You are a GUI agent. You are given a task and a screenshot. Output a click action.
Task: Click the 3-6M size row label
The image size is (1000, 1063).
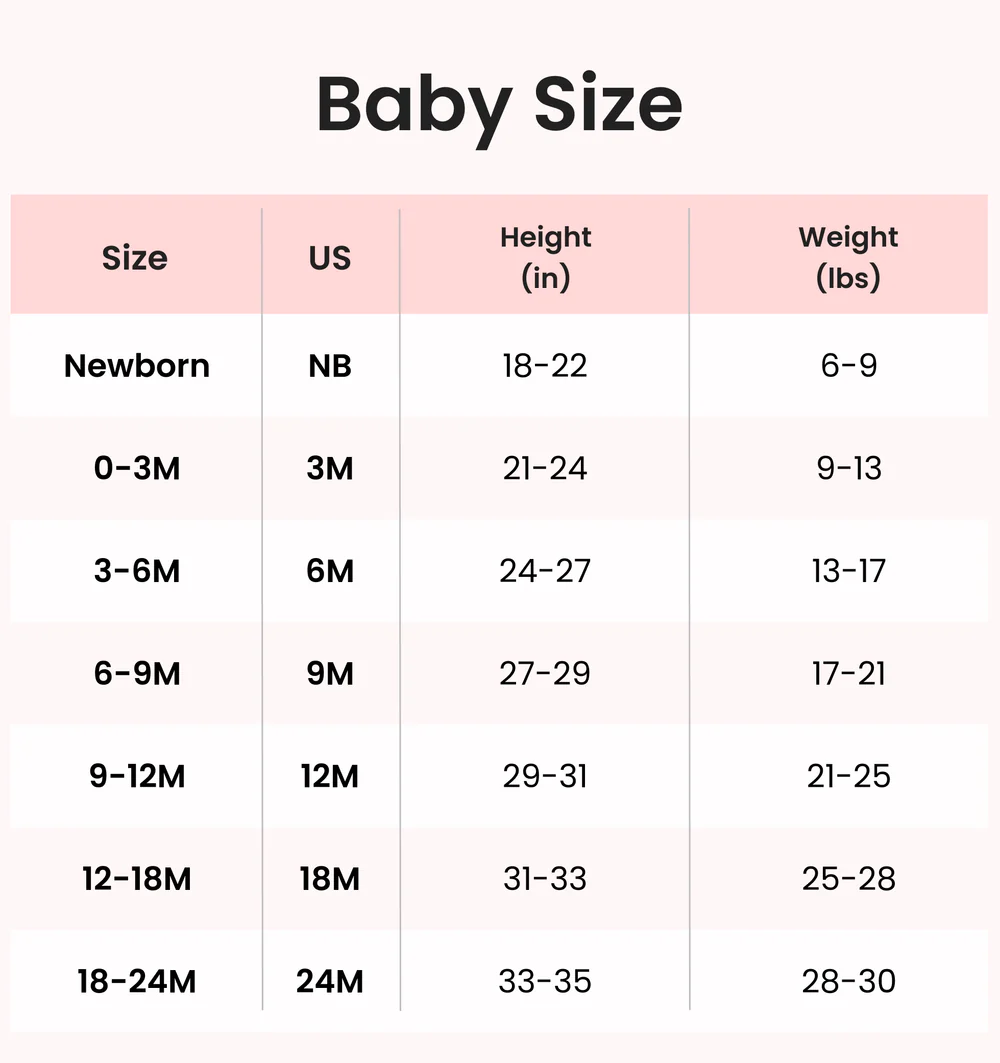click(137, 571)
